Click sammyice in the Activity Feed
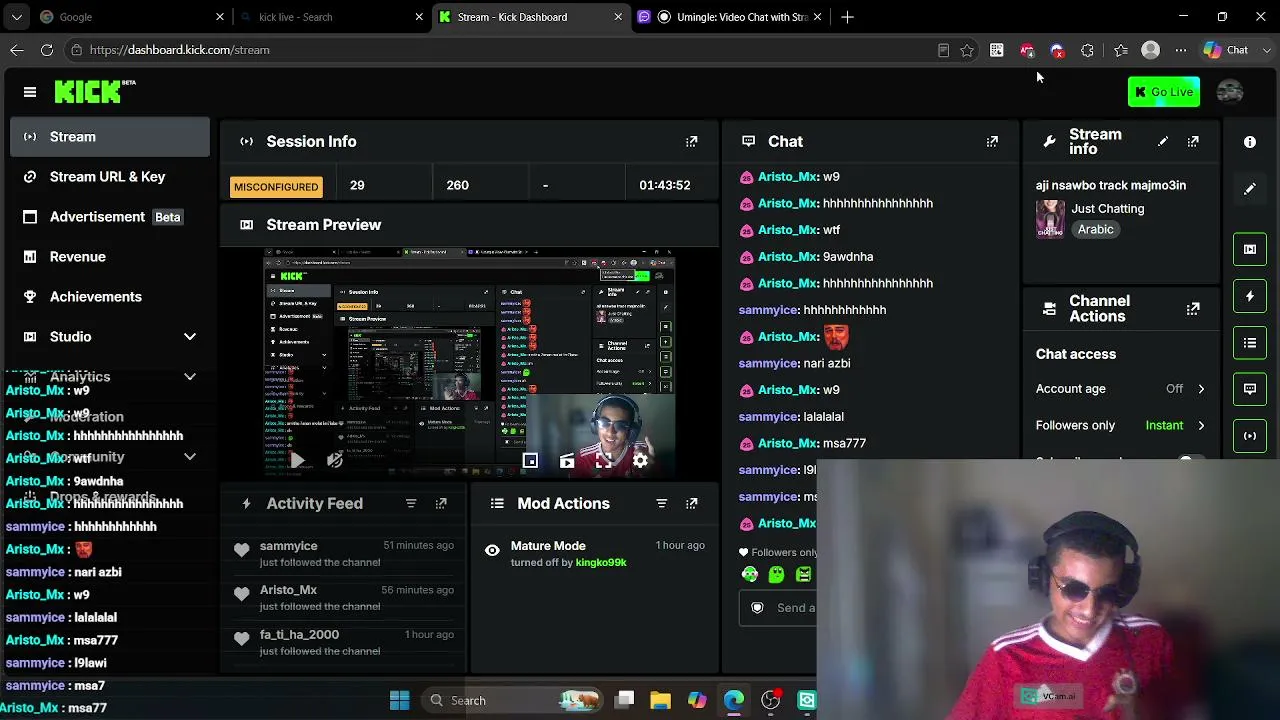The width and height of the screenshot is (1280, 720). coord(288,546)
